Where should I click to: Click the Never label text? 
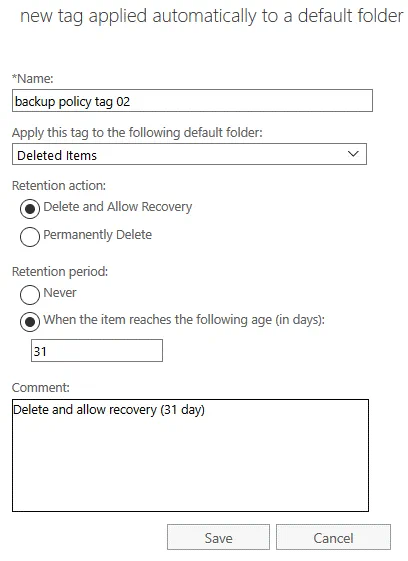60,293
